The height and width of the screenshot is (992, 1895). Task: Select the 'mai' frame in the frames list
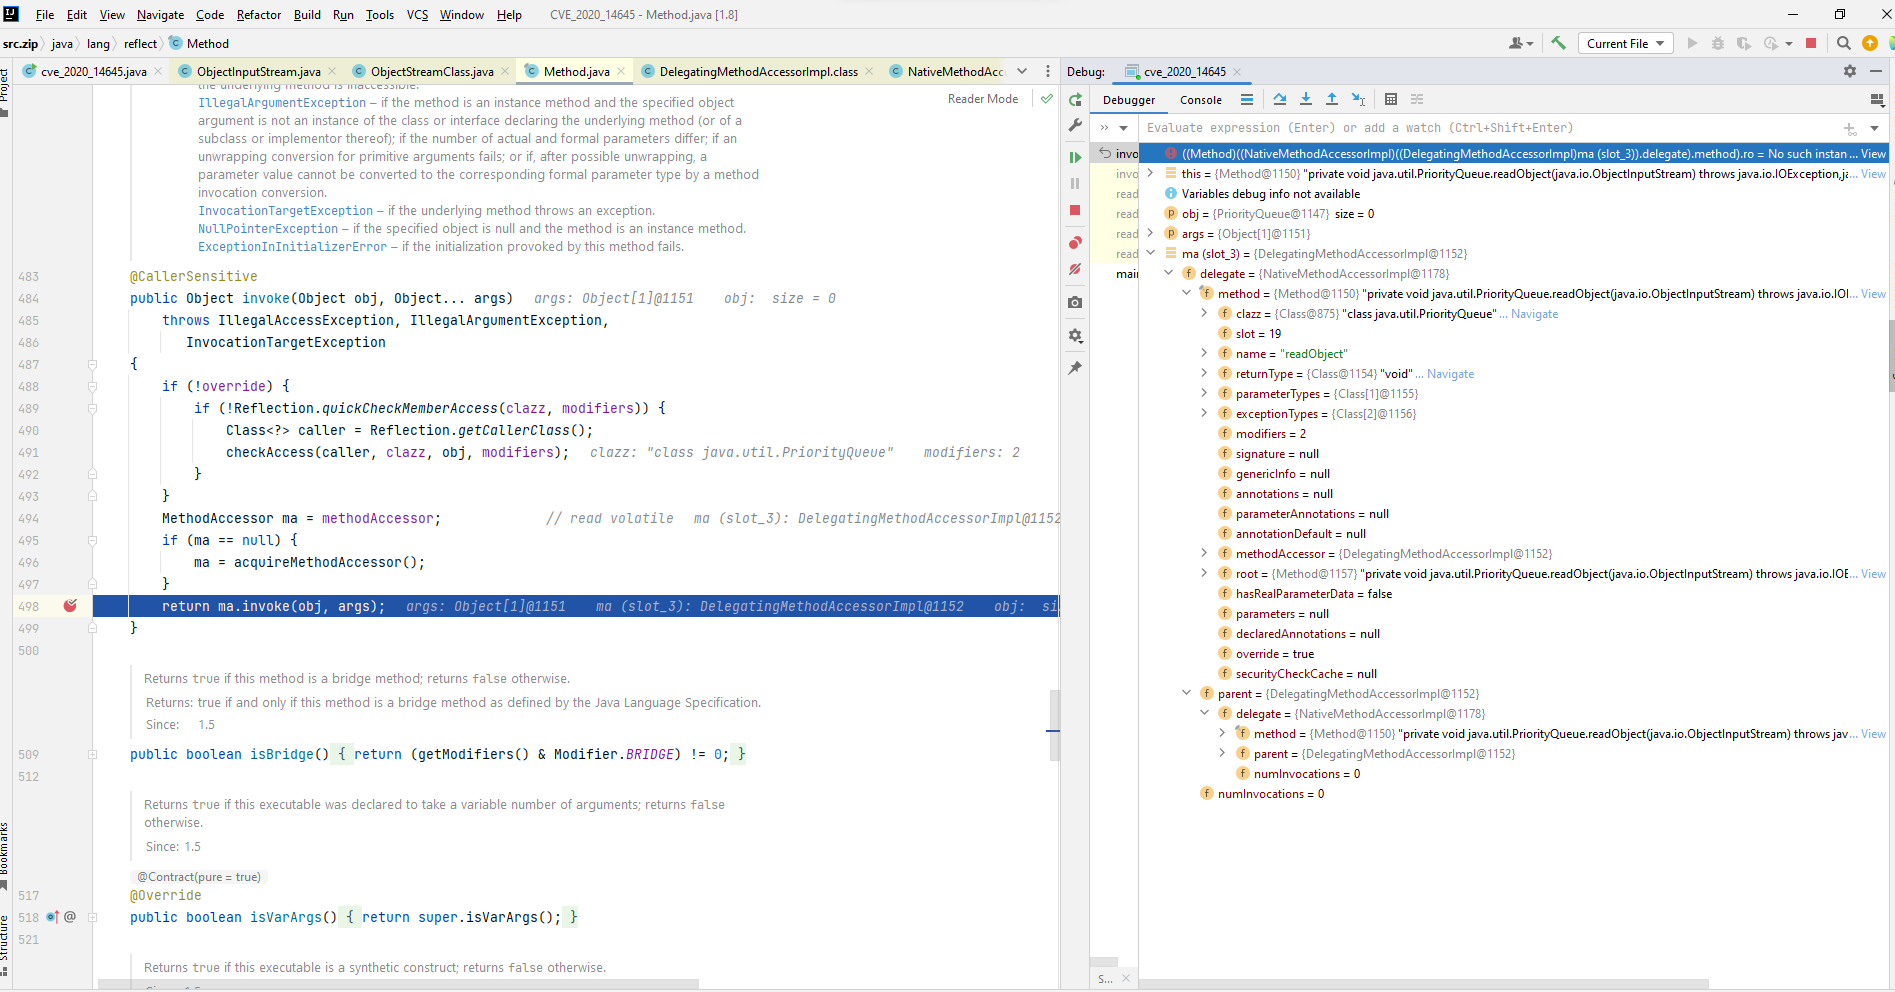click(1126, 274)
